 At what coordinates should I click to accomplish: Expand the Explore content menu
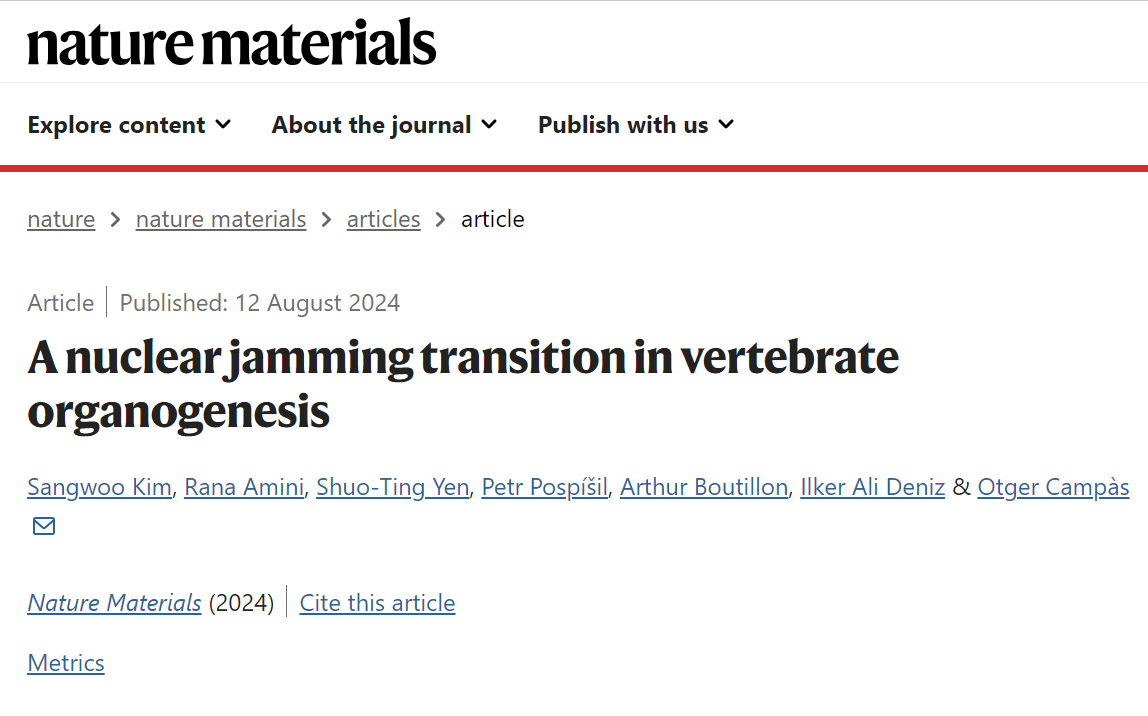coord(130,125)
